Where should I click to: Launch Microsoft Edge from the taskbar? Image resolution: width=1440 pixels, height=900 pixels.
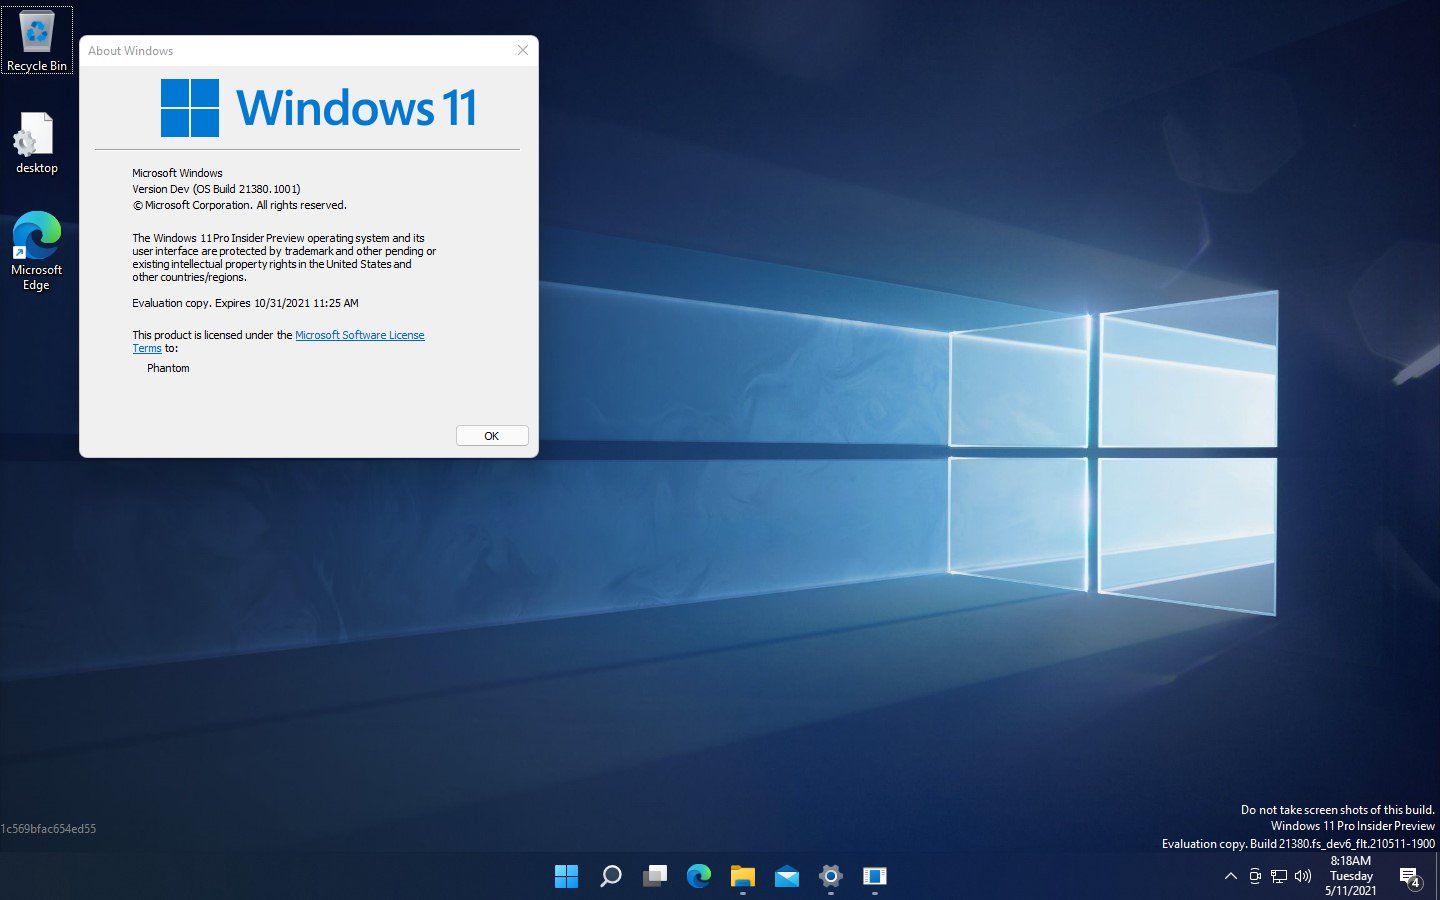[698, 876]
